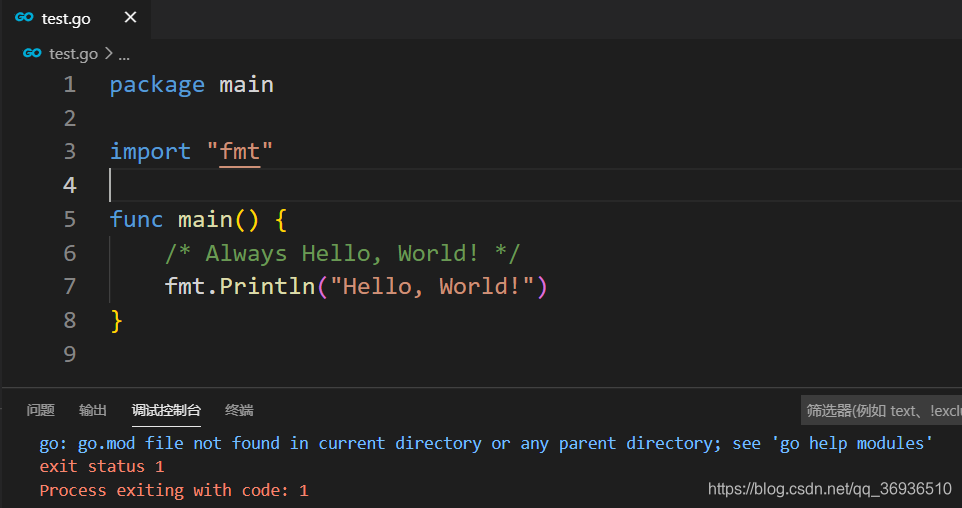Click test.go in the breadcrumb path
Viewport: 962px width, 508px height.
click(x=73, y=54)
